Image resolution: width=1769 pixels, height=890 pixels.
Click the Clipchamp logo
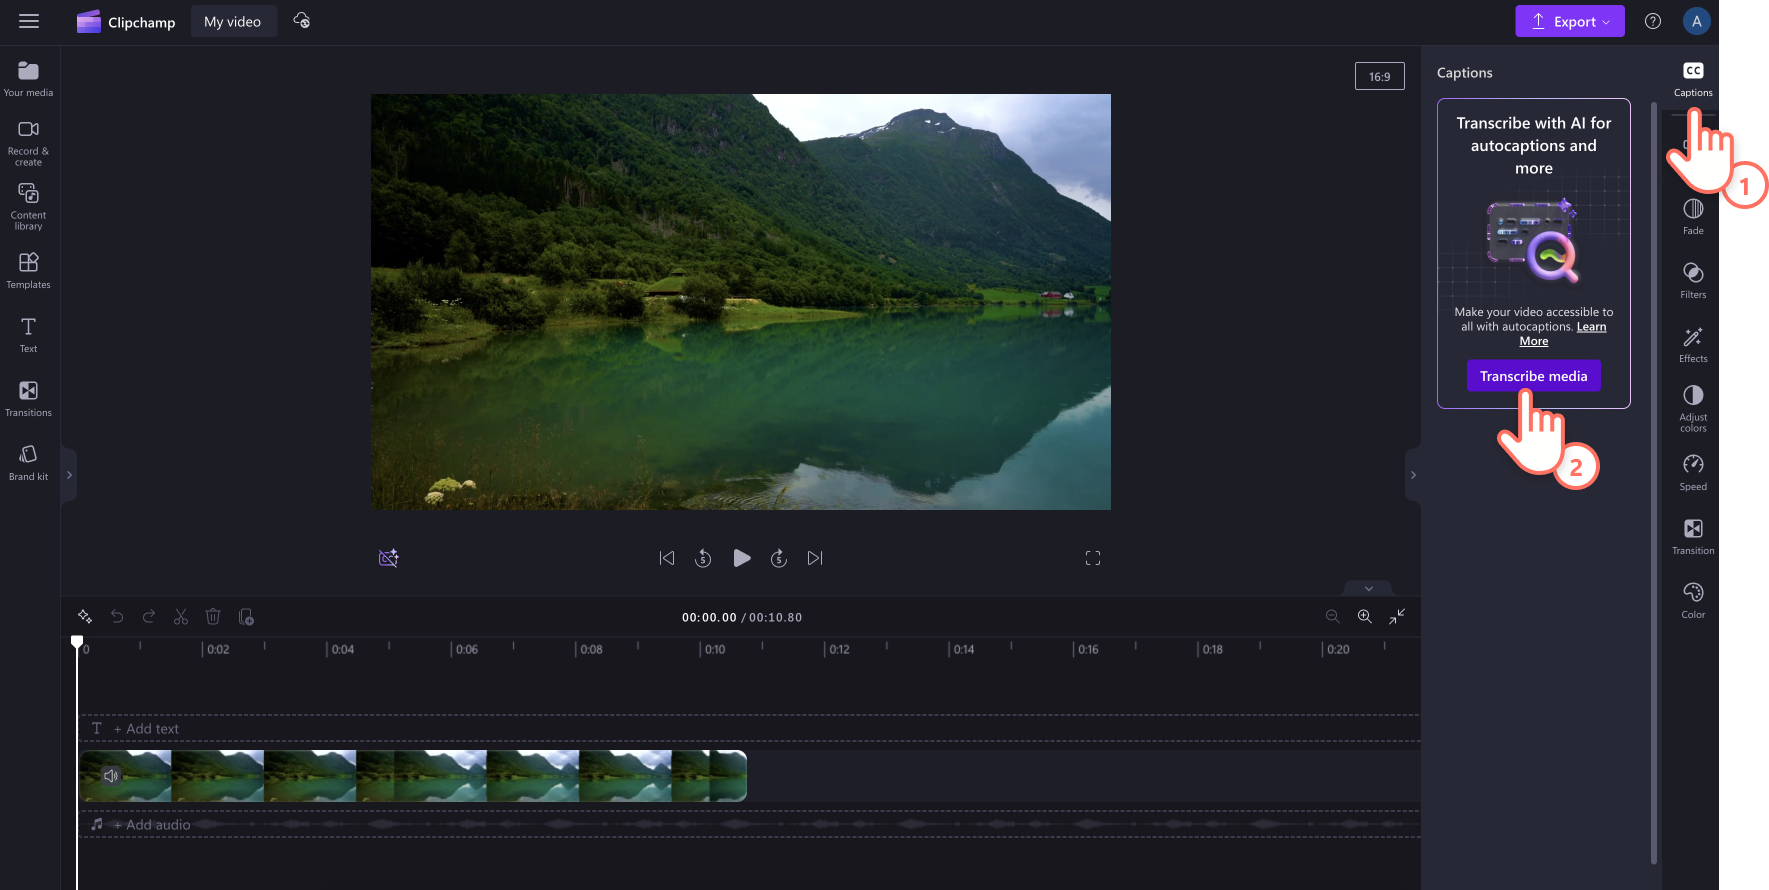(x=126, y=22)
